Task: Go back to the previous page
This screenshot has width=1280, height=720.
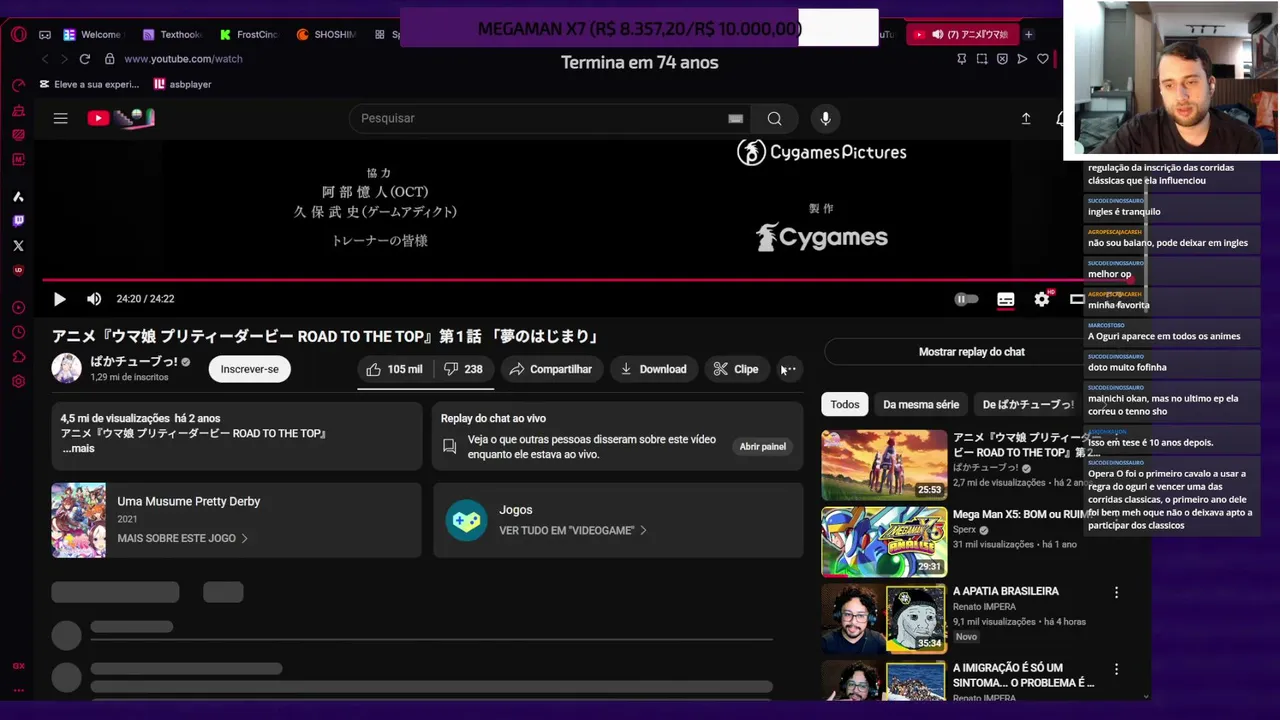Action: [x=45, y=59]
